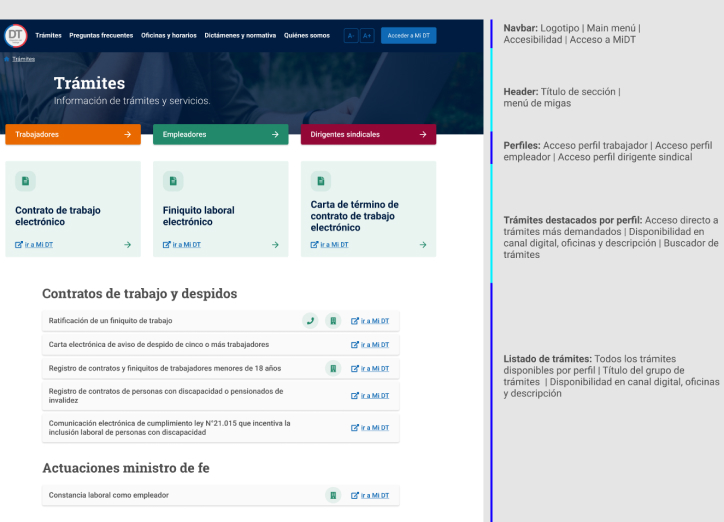The width and height of the screenshot is (724, 522).
Task: Click phone icon in Ratificación de finiquito row
Action: point(310,320)
